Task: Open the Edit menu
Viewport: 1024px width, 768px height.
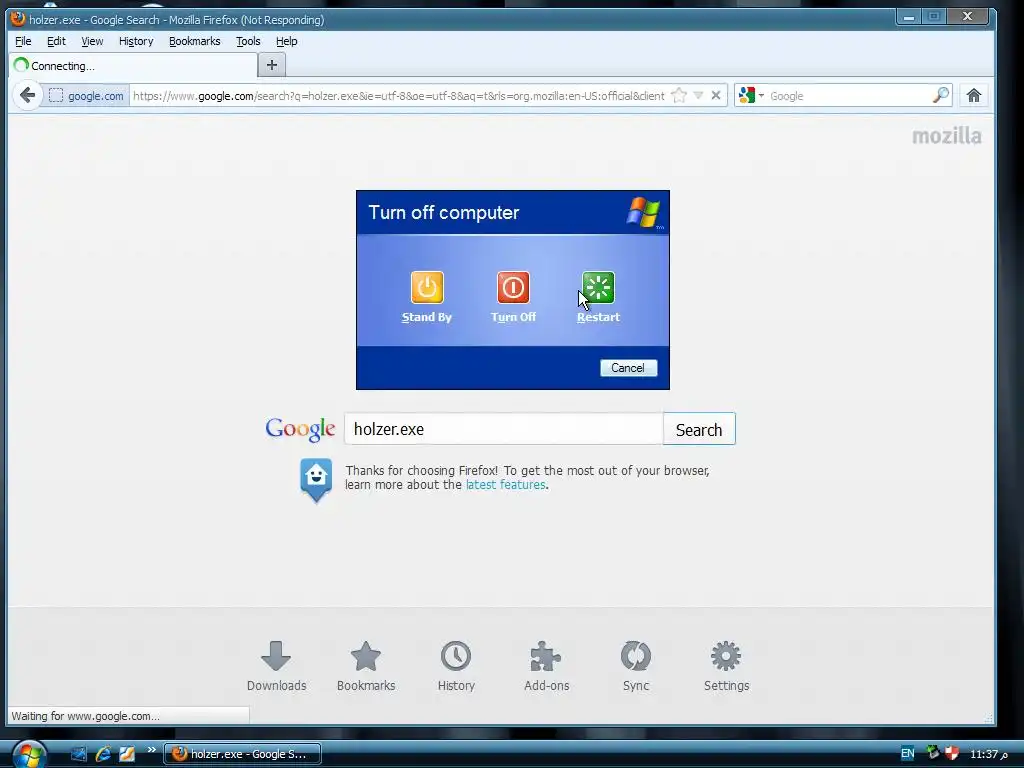Action: click(56, 41)
